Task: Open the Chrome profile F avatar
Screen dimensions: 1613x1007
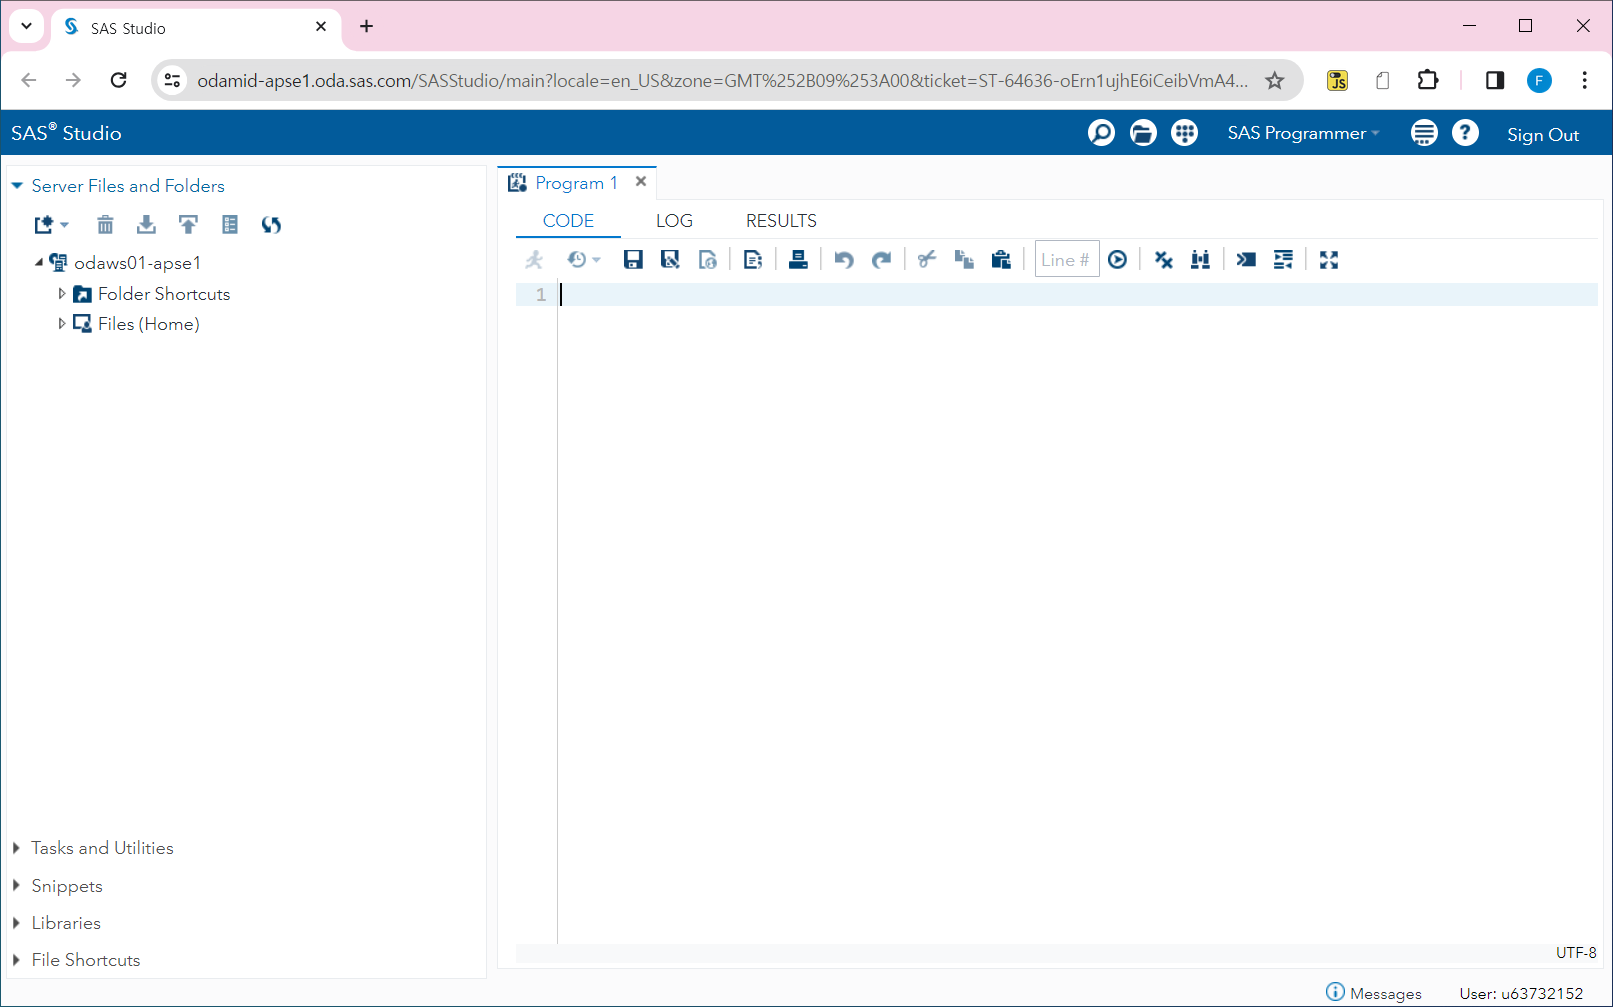Action: pos(1539,80)
